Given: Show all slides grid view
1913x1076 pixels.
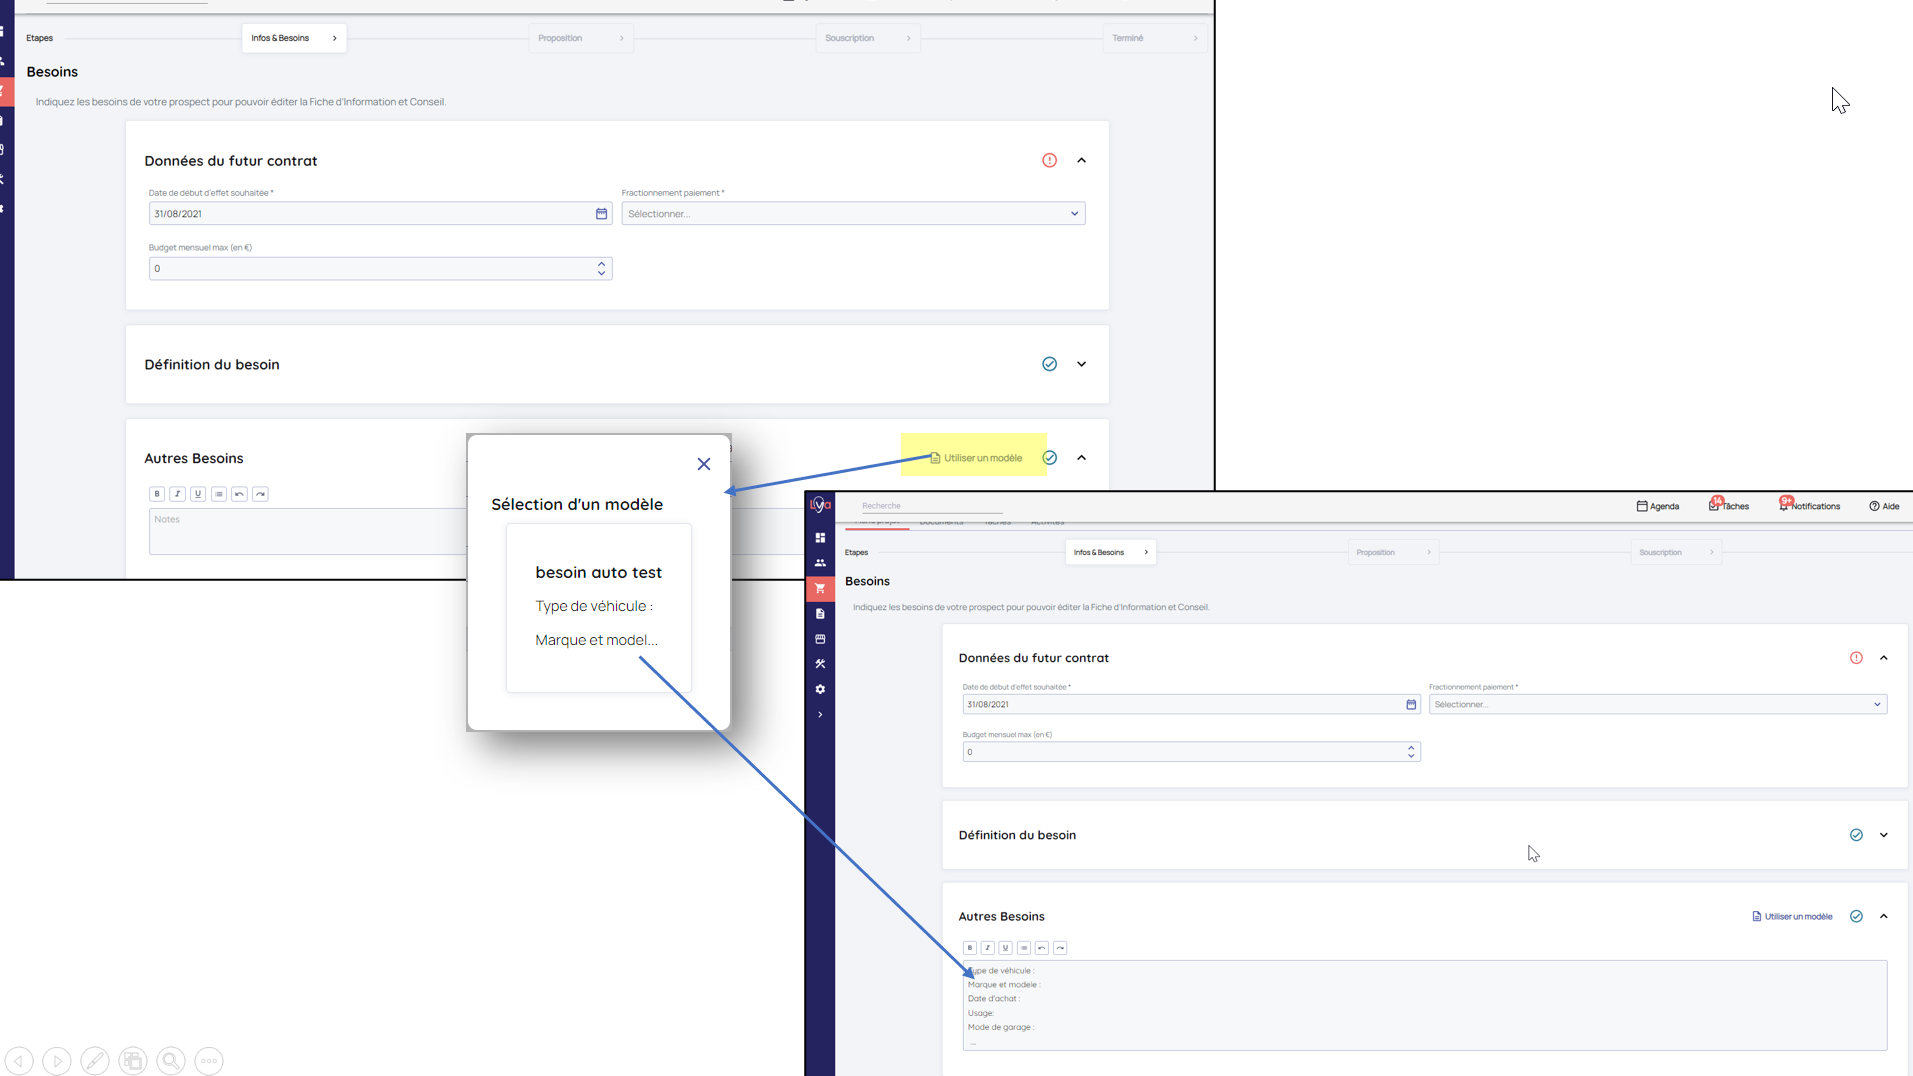Looking at the screenshot, I should [x=133, y=1060].
